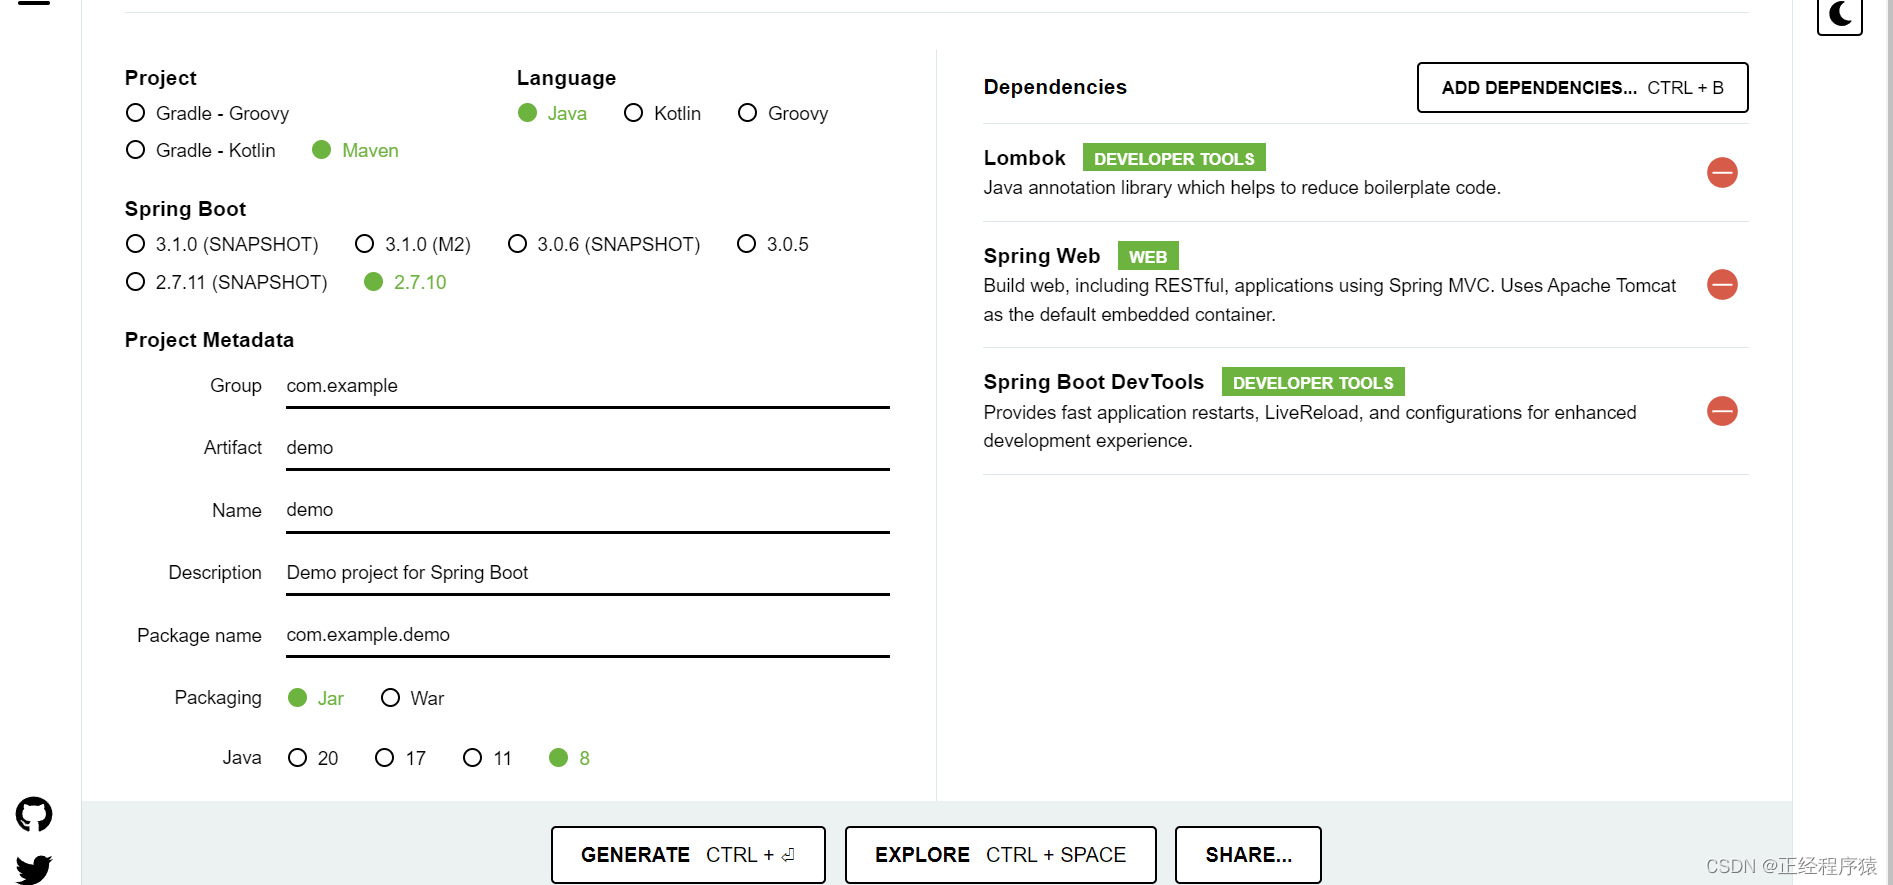Viewport: 1893px width, 885px height.
Task: Select Spring Boot 2.7.10
Action: pos(405,282)
